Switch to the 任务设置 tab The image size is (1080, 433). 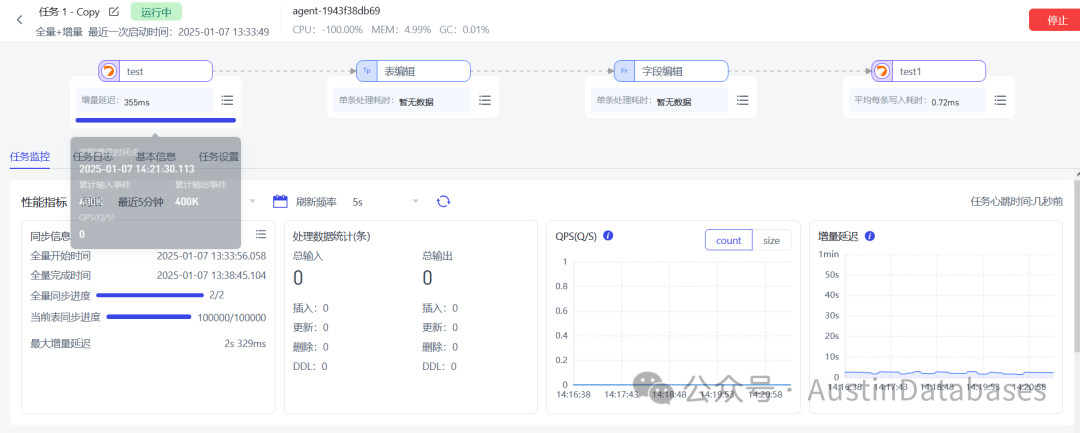[219, 156]
